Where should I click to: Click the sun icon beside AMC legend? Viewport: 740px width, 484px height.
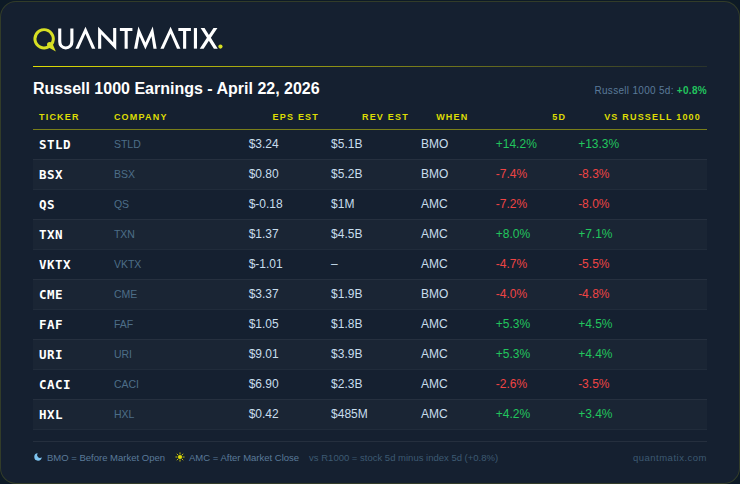point(180,457)
